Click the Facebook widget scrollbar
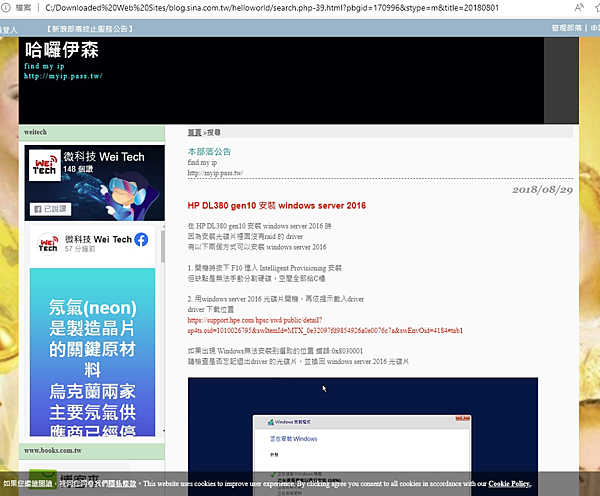Viewport: 600px width, 496px height. 163,247
